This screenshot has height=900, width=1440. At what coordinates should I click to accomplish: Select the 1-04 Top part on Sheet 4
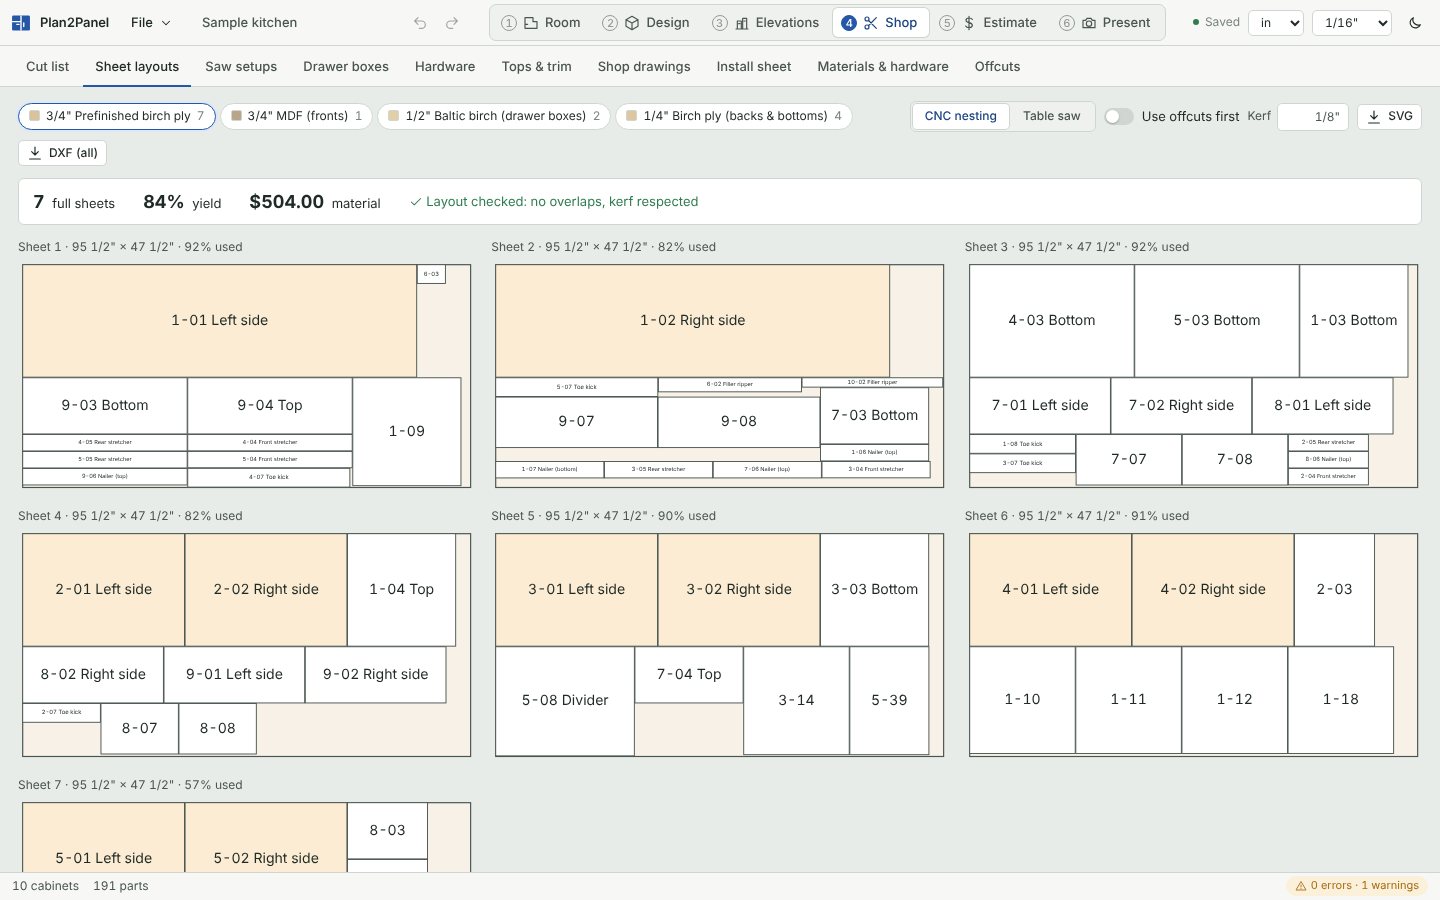[x=402, y=590]
